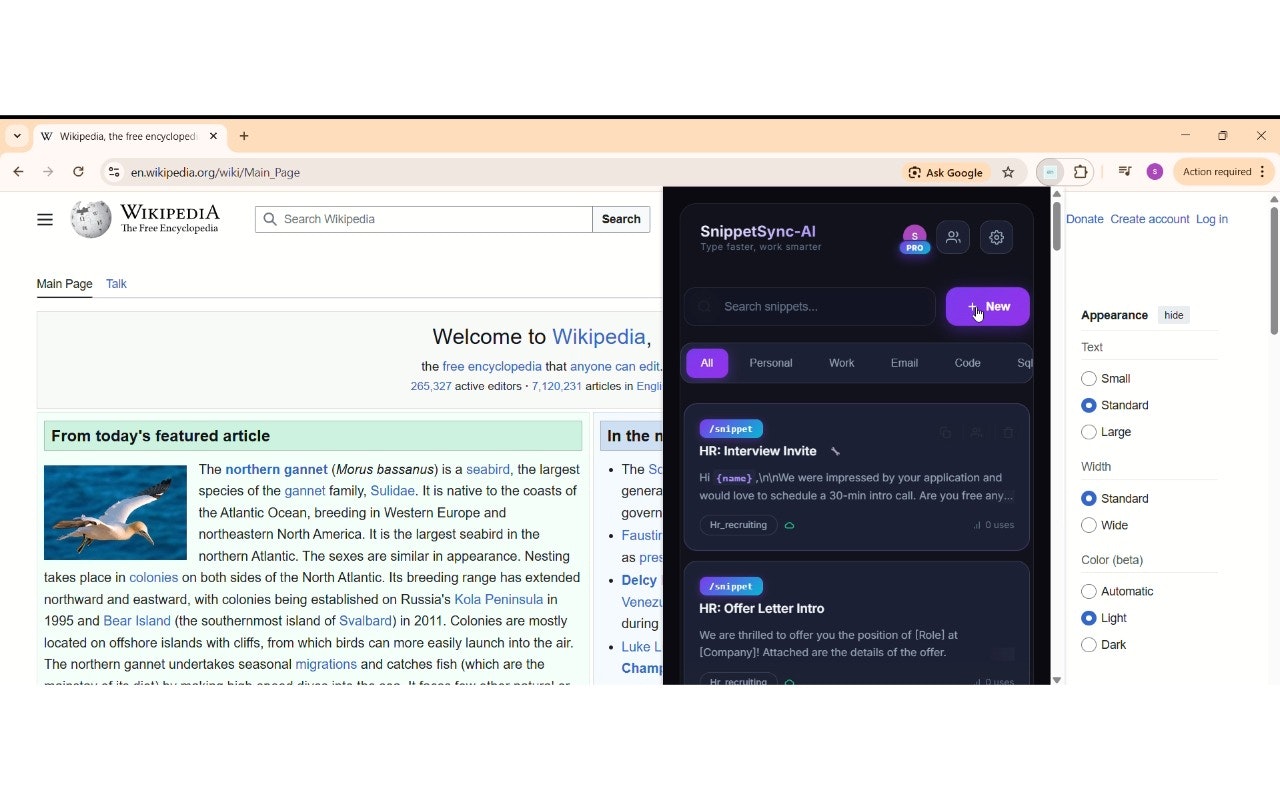1280x800 pixels.
Task: Click the Search snippets field
Action: click(x=810, y=307)
